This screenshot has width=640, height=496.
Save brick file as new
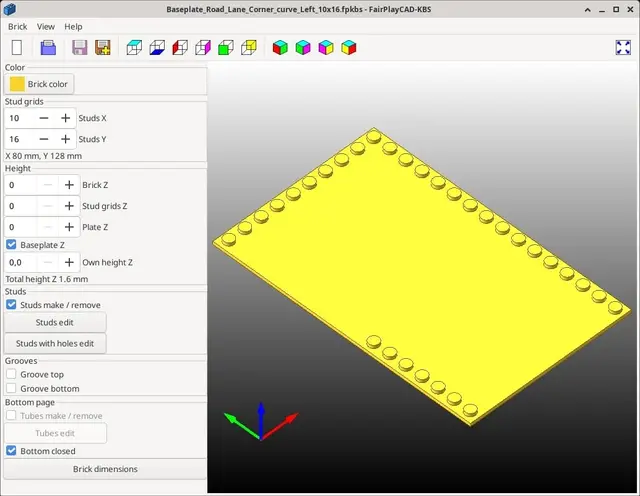pos(103,47)
